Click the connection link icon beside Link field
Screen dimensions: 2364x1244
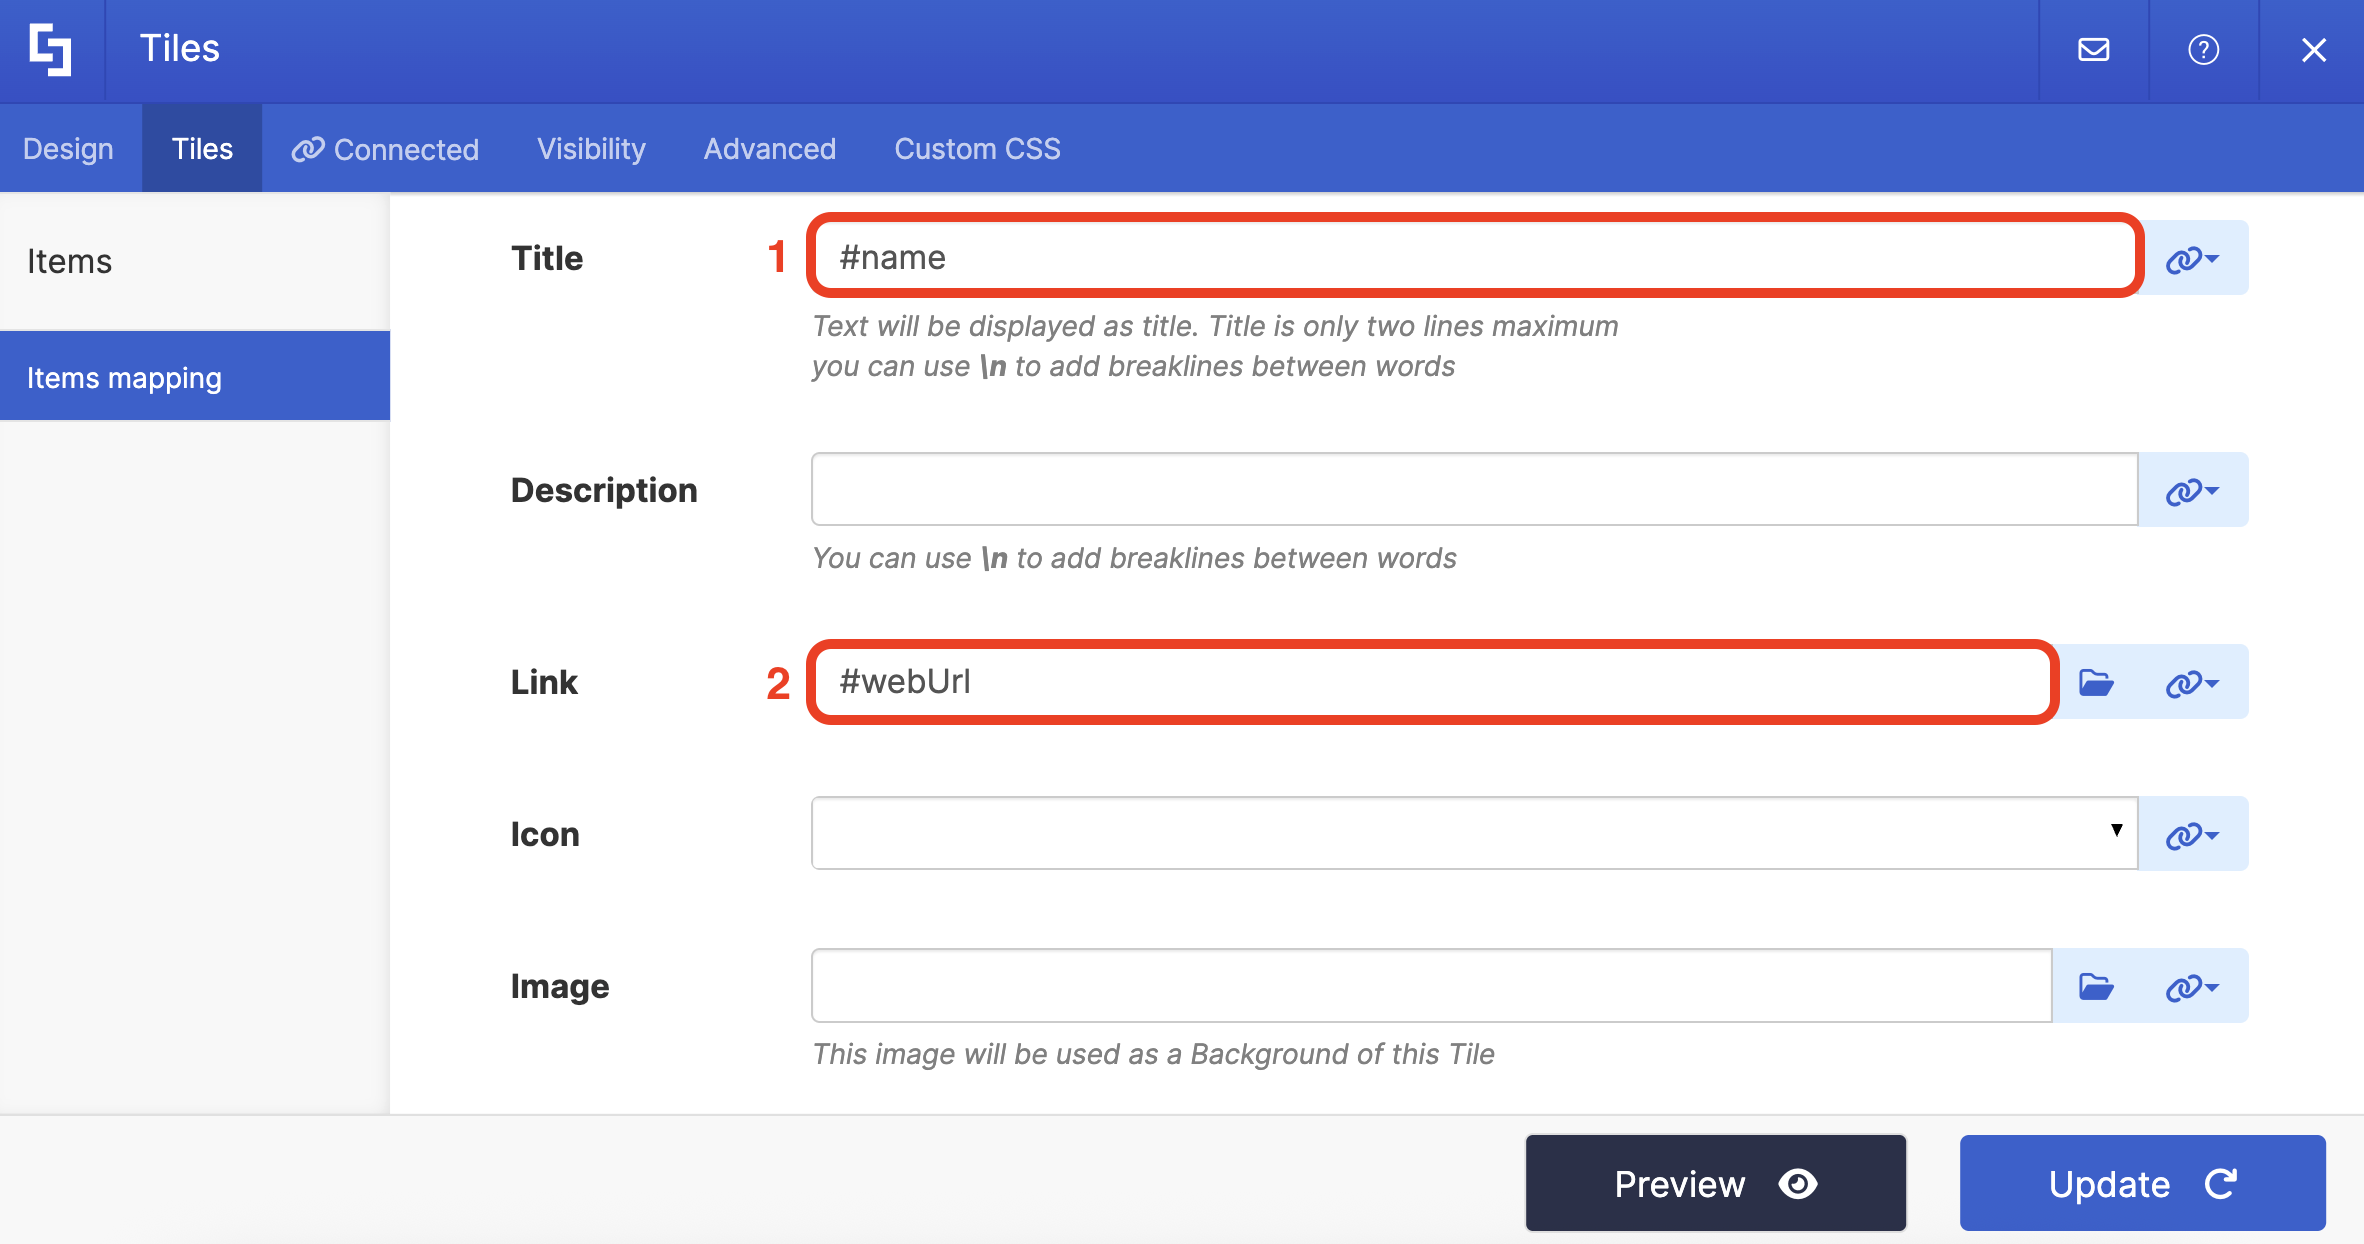[x=2192, y=683]
